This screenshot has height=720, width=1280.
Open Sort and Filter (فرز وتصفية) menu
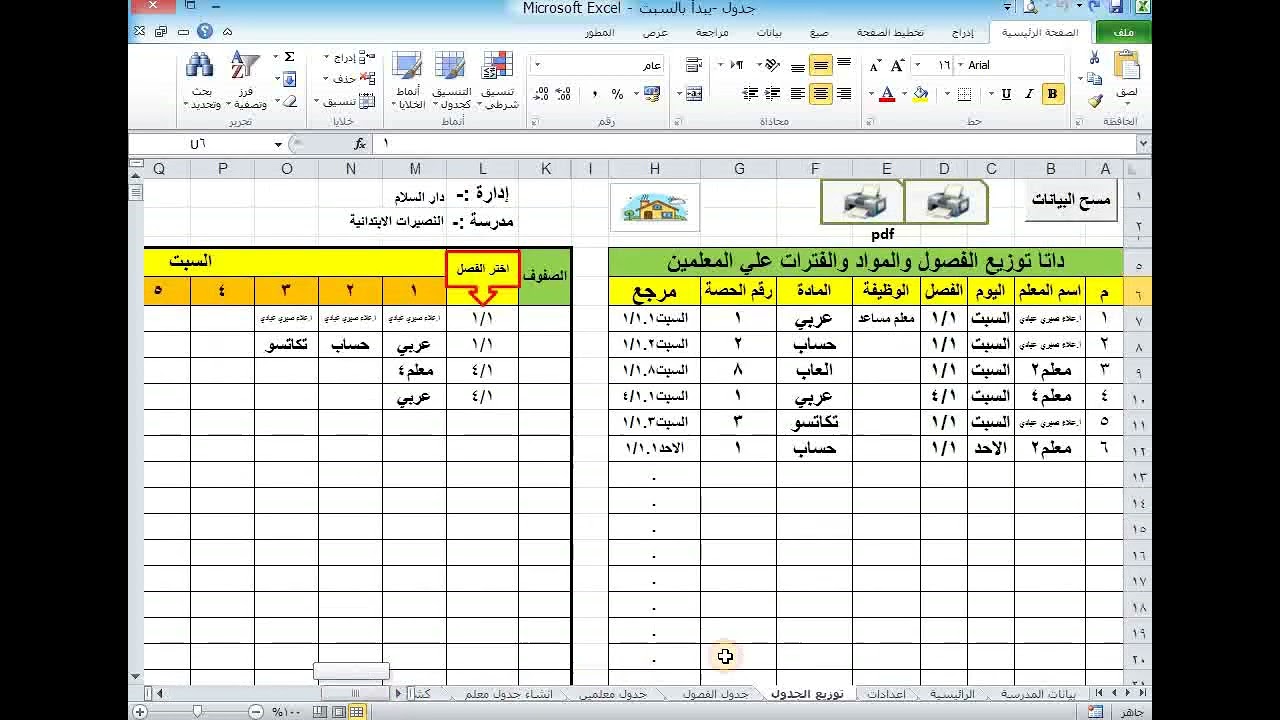coord(246,80)
